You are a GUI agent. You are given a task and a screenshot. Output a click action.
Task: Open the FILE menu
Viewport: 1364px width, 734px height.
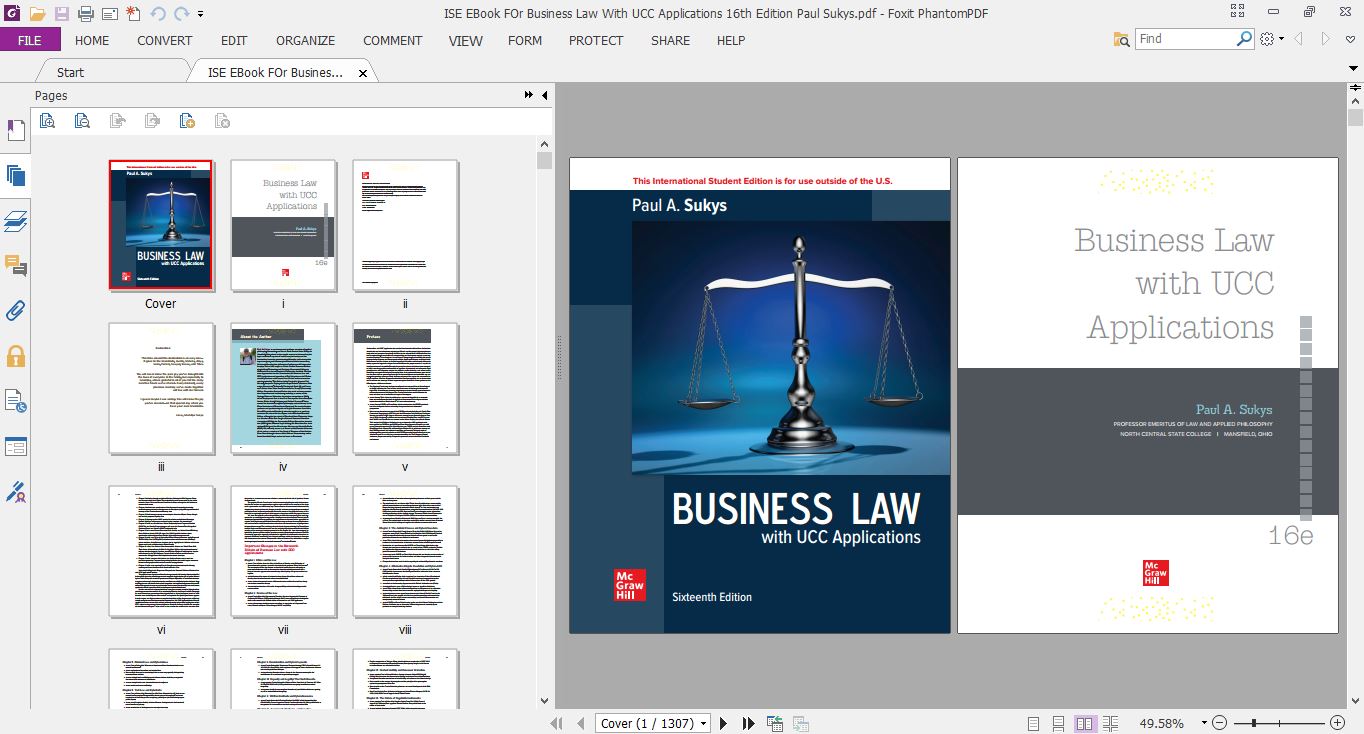(30, 40)
